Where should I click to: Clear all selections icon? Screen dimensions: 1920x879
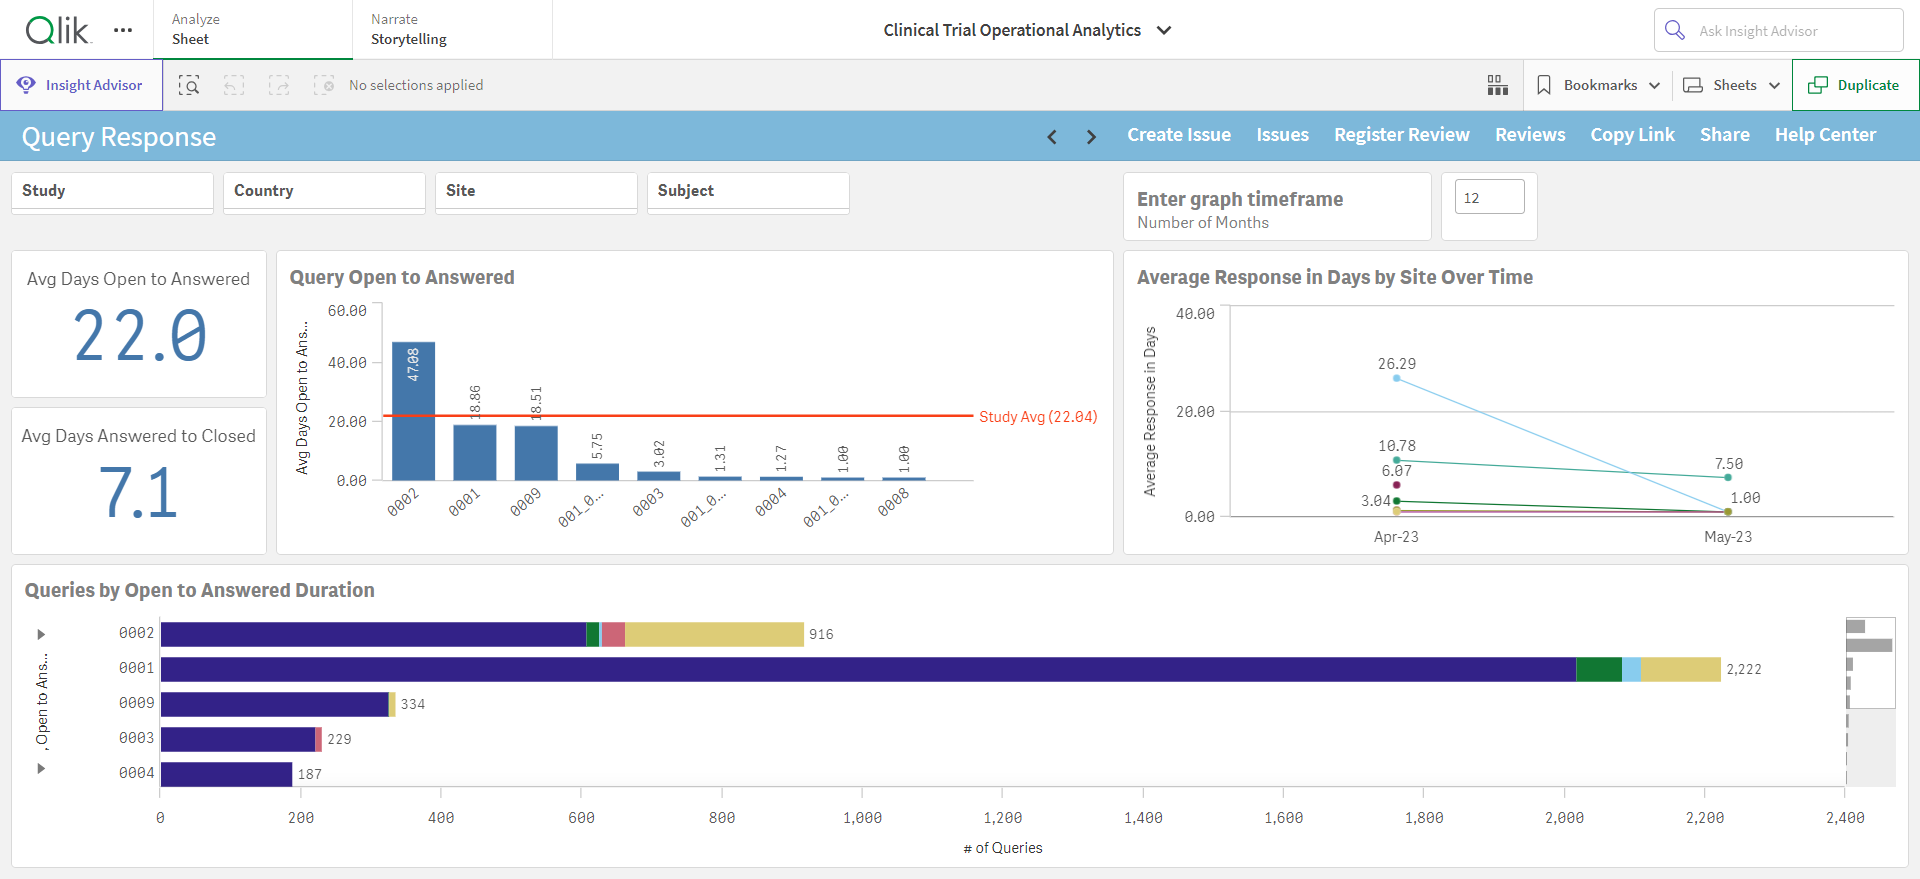324,85
